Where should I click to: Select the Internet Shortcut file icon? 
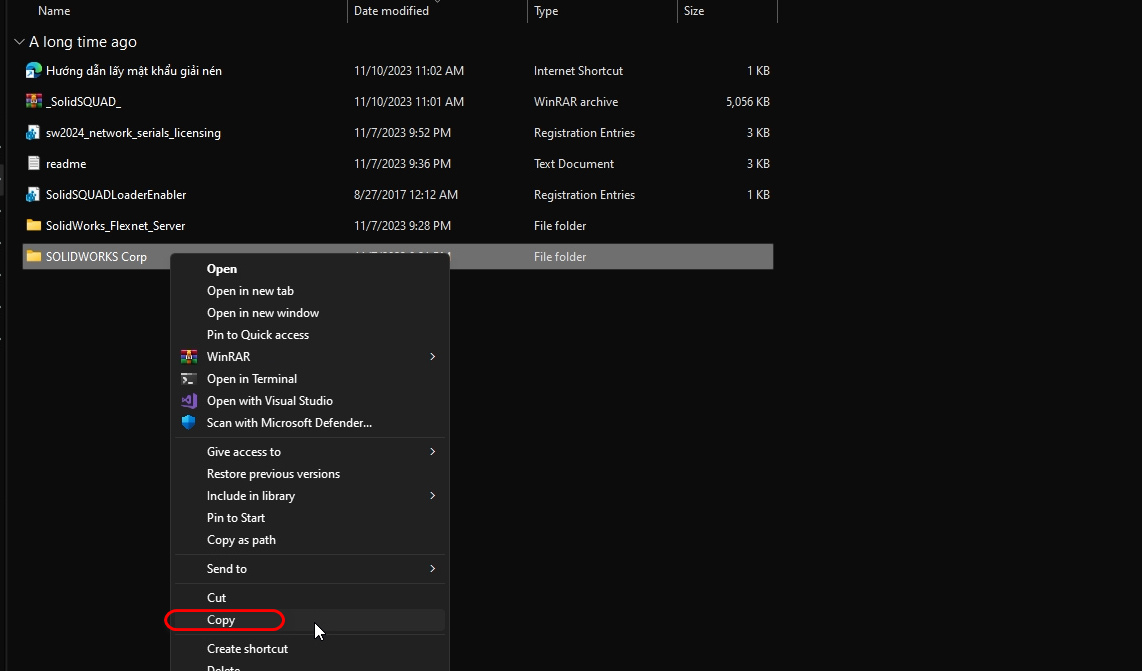click(34, 71)
